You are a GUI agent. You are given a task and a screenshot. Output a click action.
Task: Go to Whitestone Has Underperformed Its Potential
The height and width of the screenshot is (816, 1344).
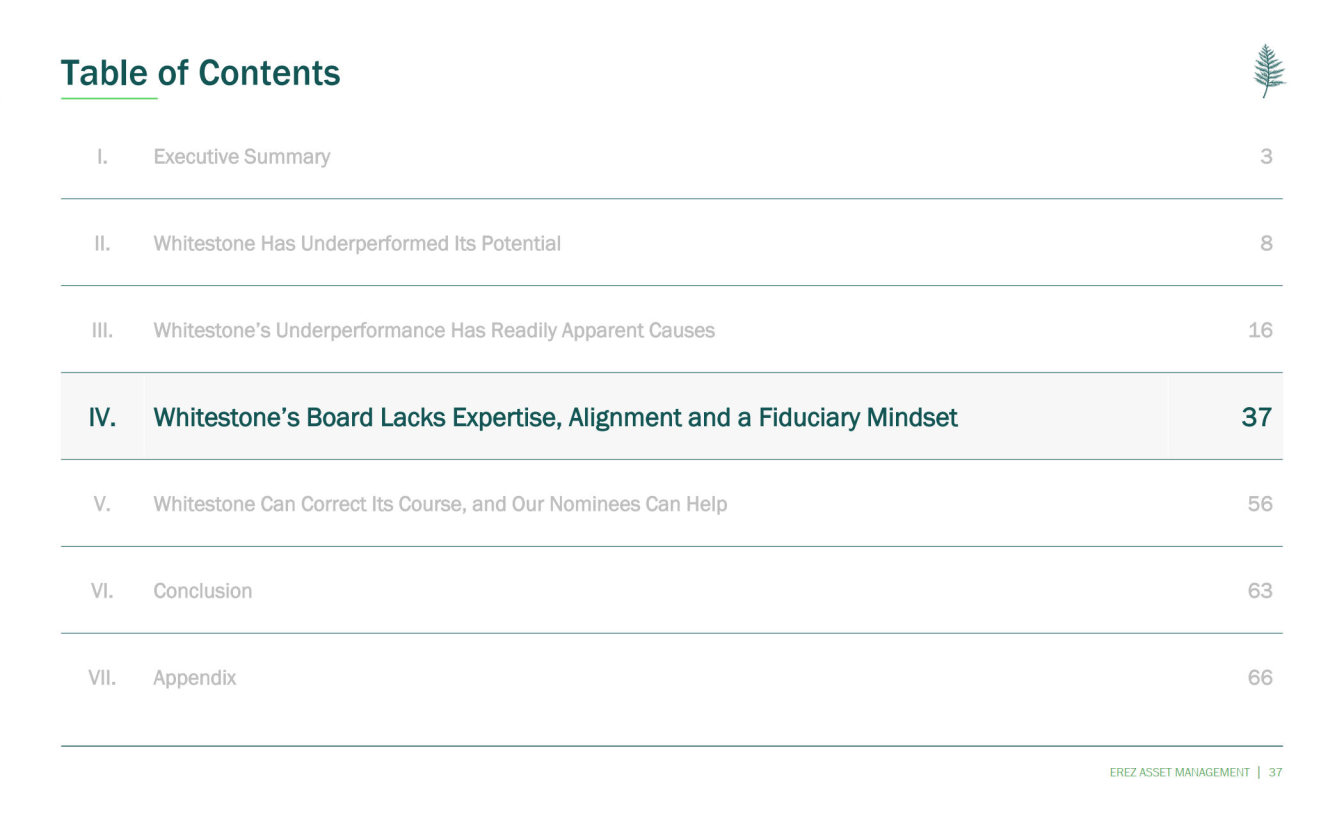click(356, 244)
